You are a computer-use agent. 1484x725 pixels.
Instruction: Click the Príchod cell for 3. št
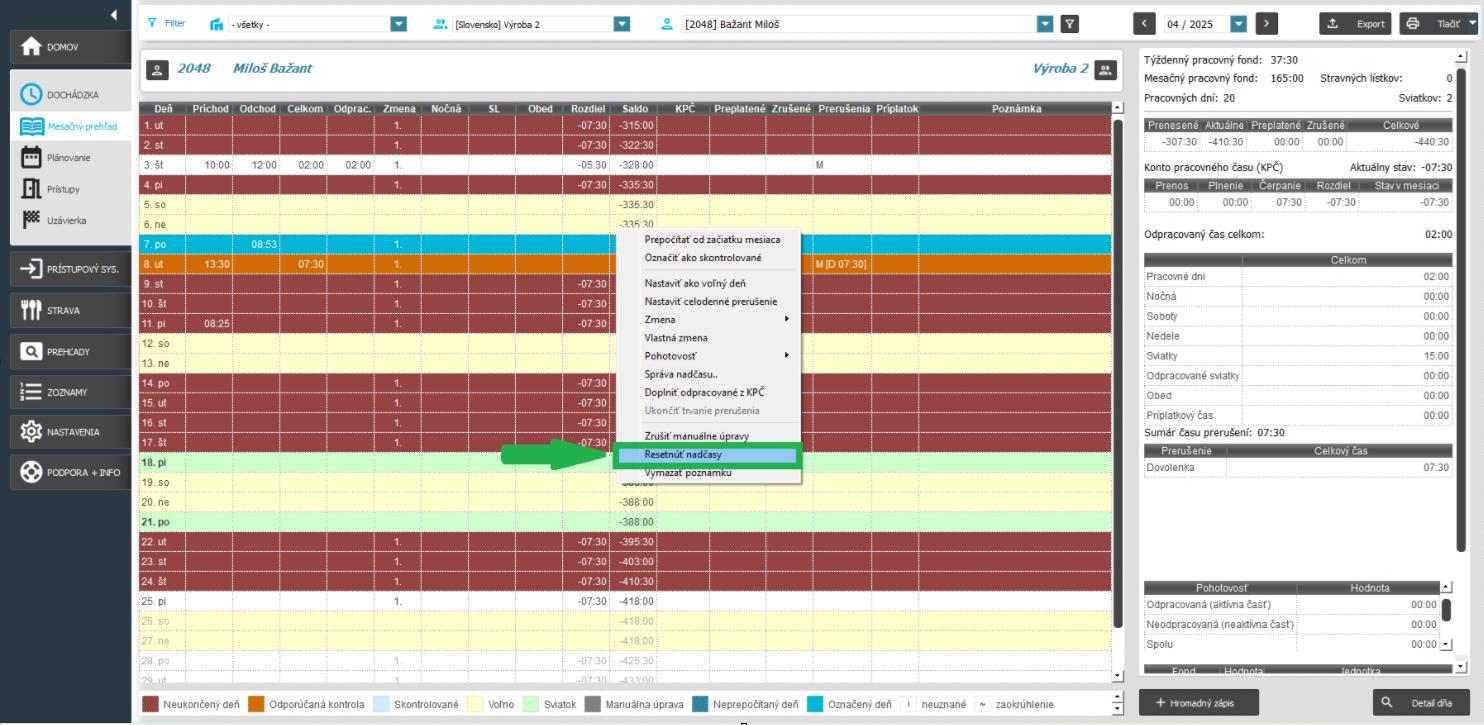pyautogui.click(x=210, y=165)
